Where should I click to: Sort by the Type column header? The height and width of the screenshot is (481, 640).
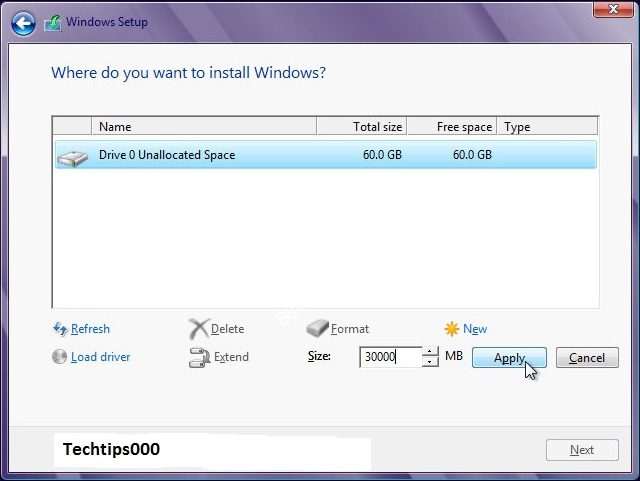[547, 127]
